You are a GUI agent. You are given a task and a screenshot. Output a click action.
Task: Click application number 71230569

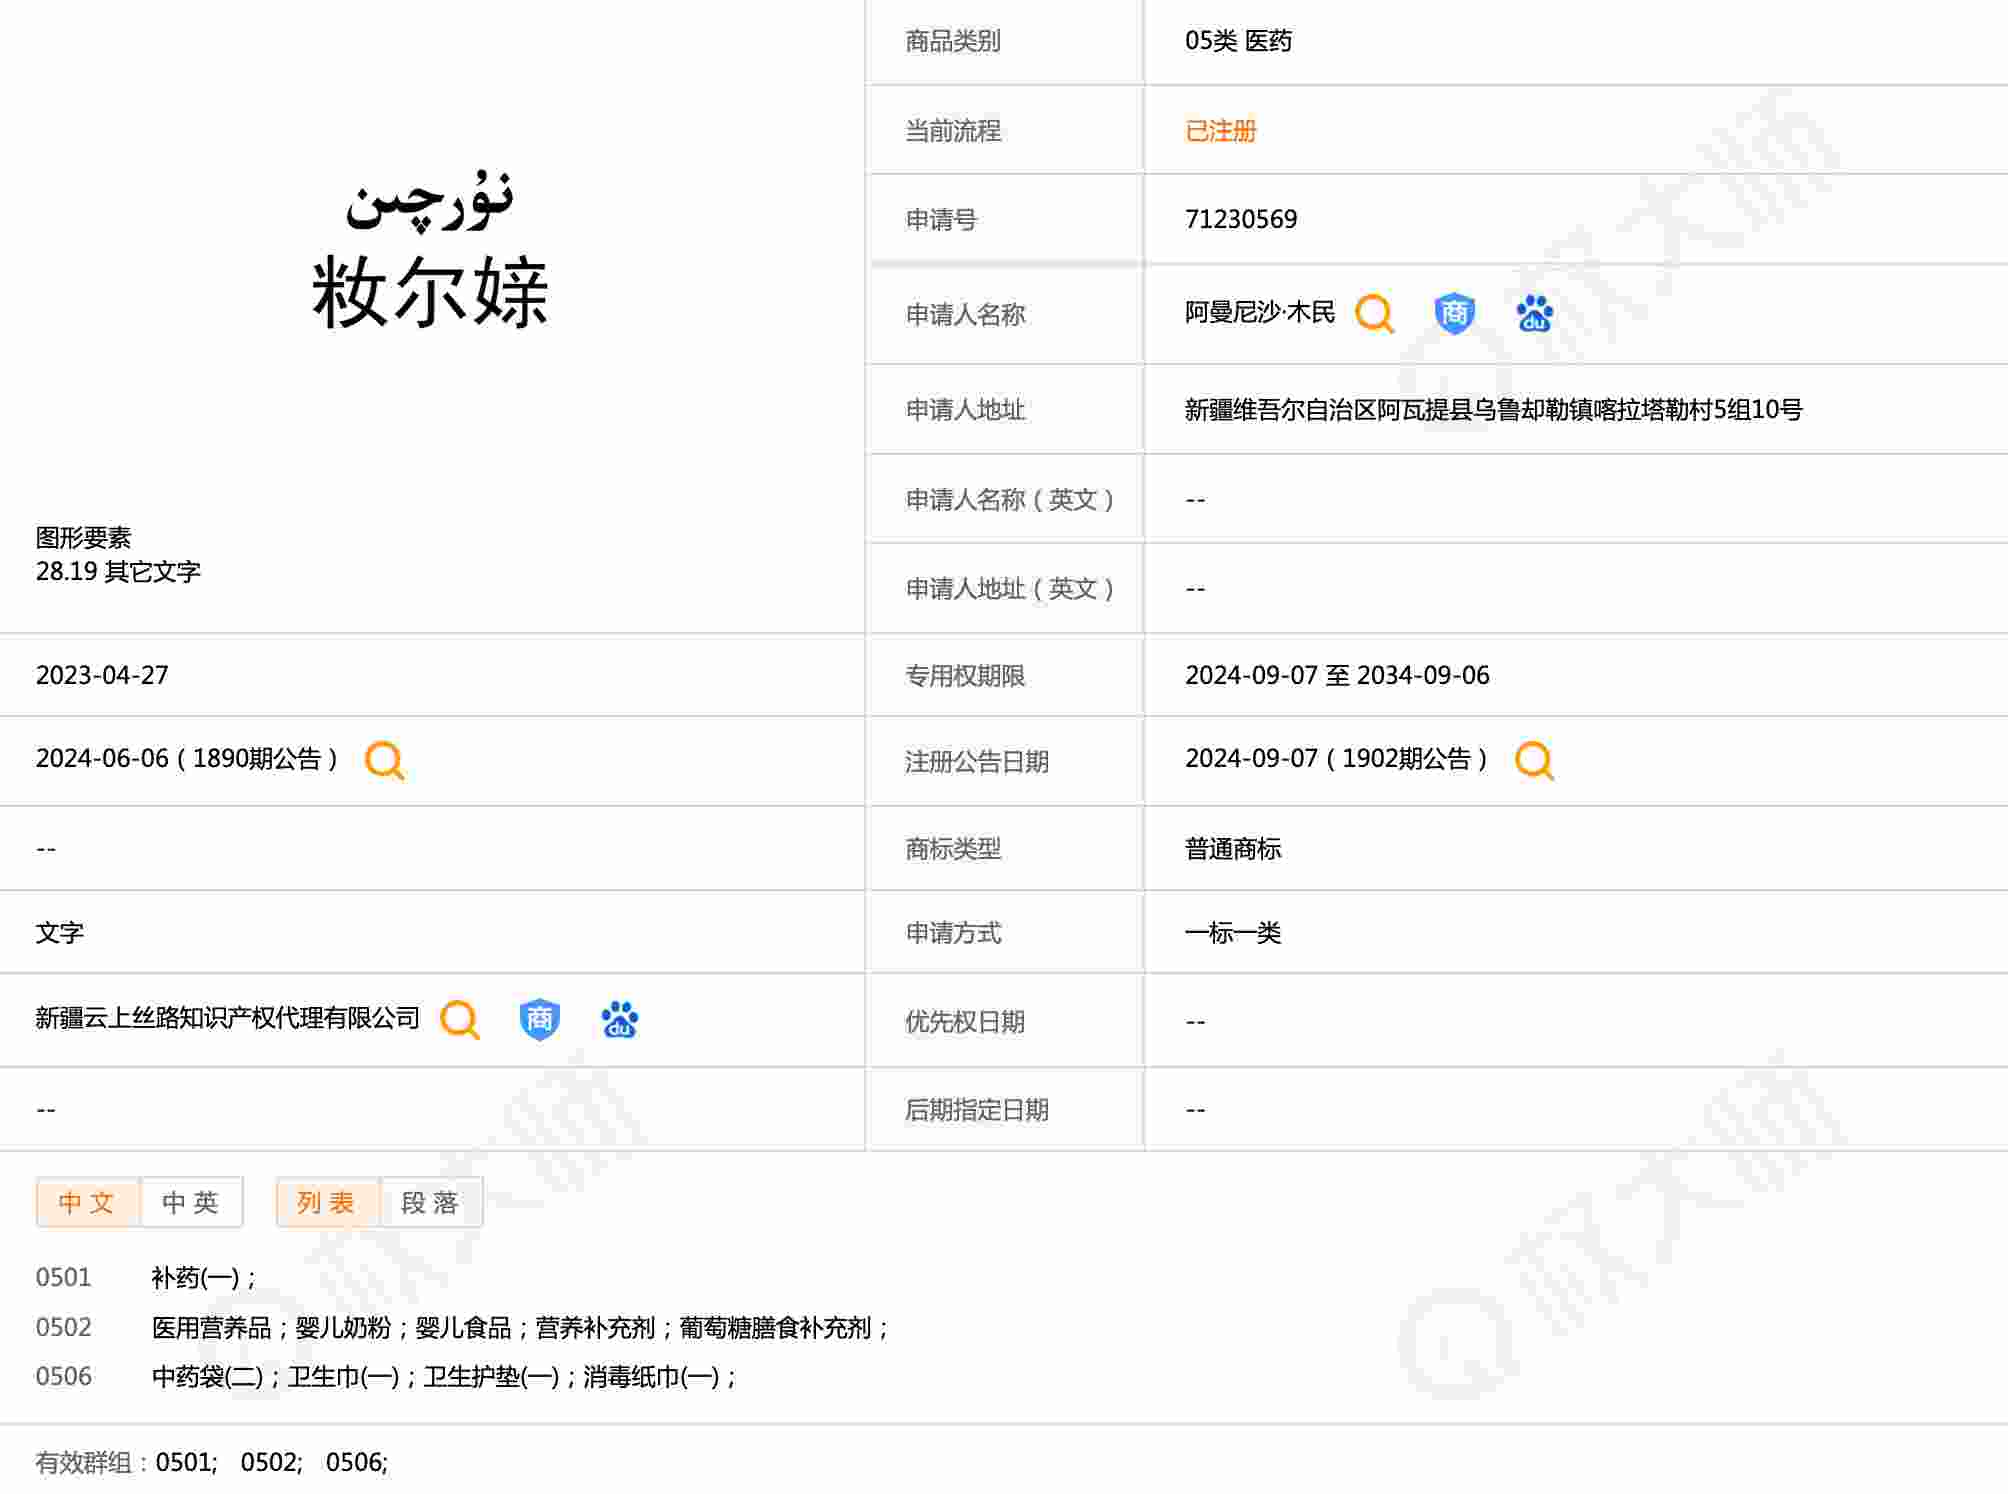[1240, 219]
